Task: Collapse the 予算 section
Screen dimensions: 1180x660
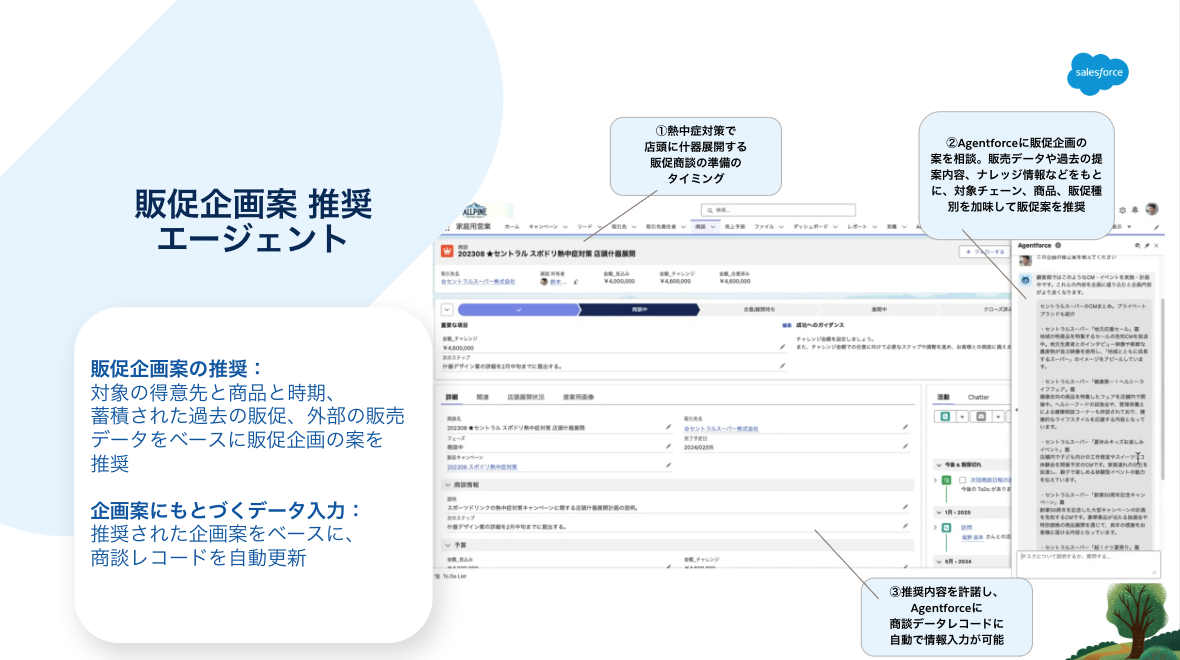Action: click(449, 545)
